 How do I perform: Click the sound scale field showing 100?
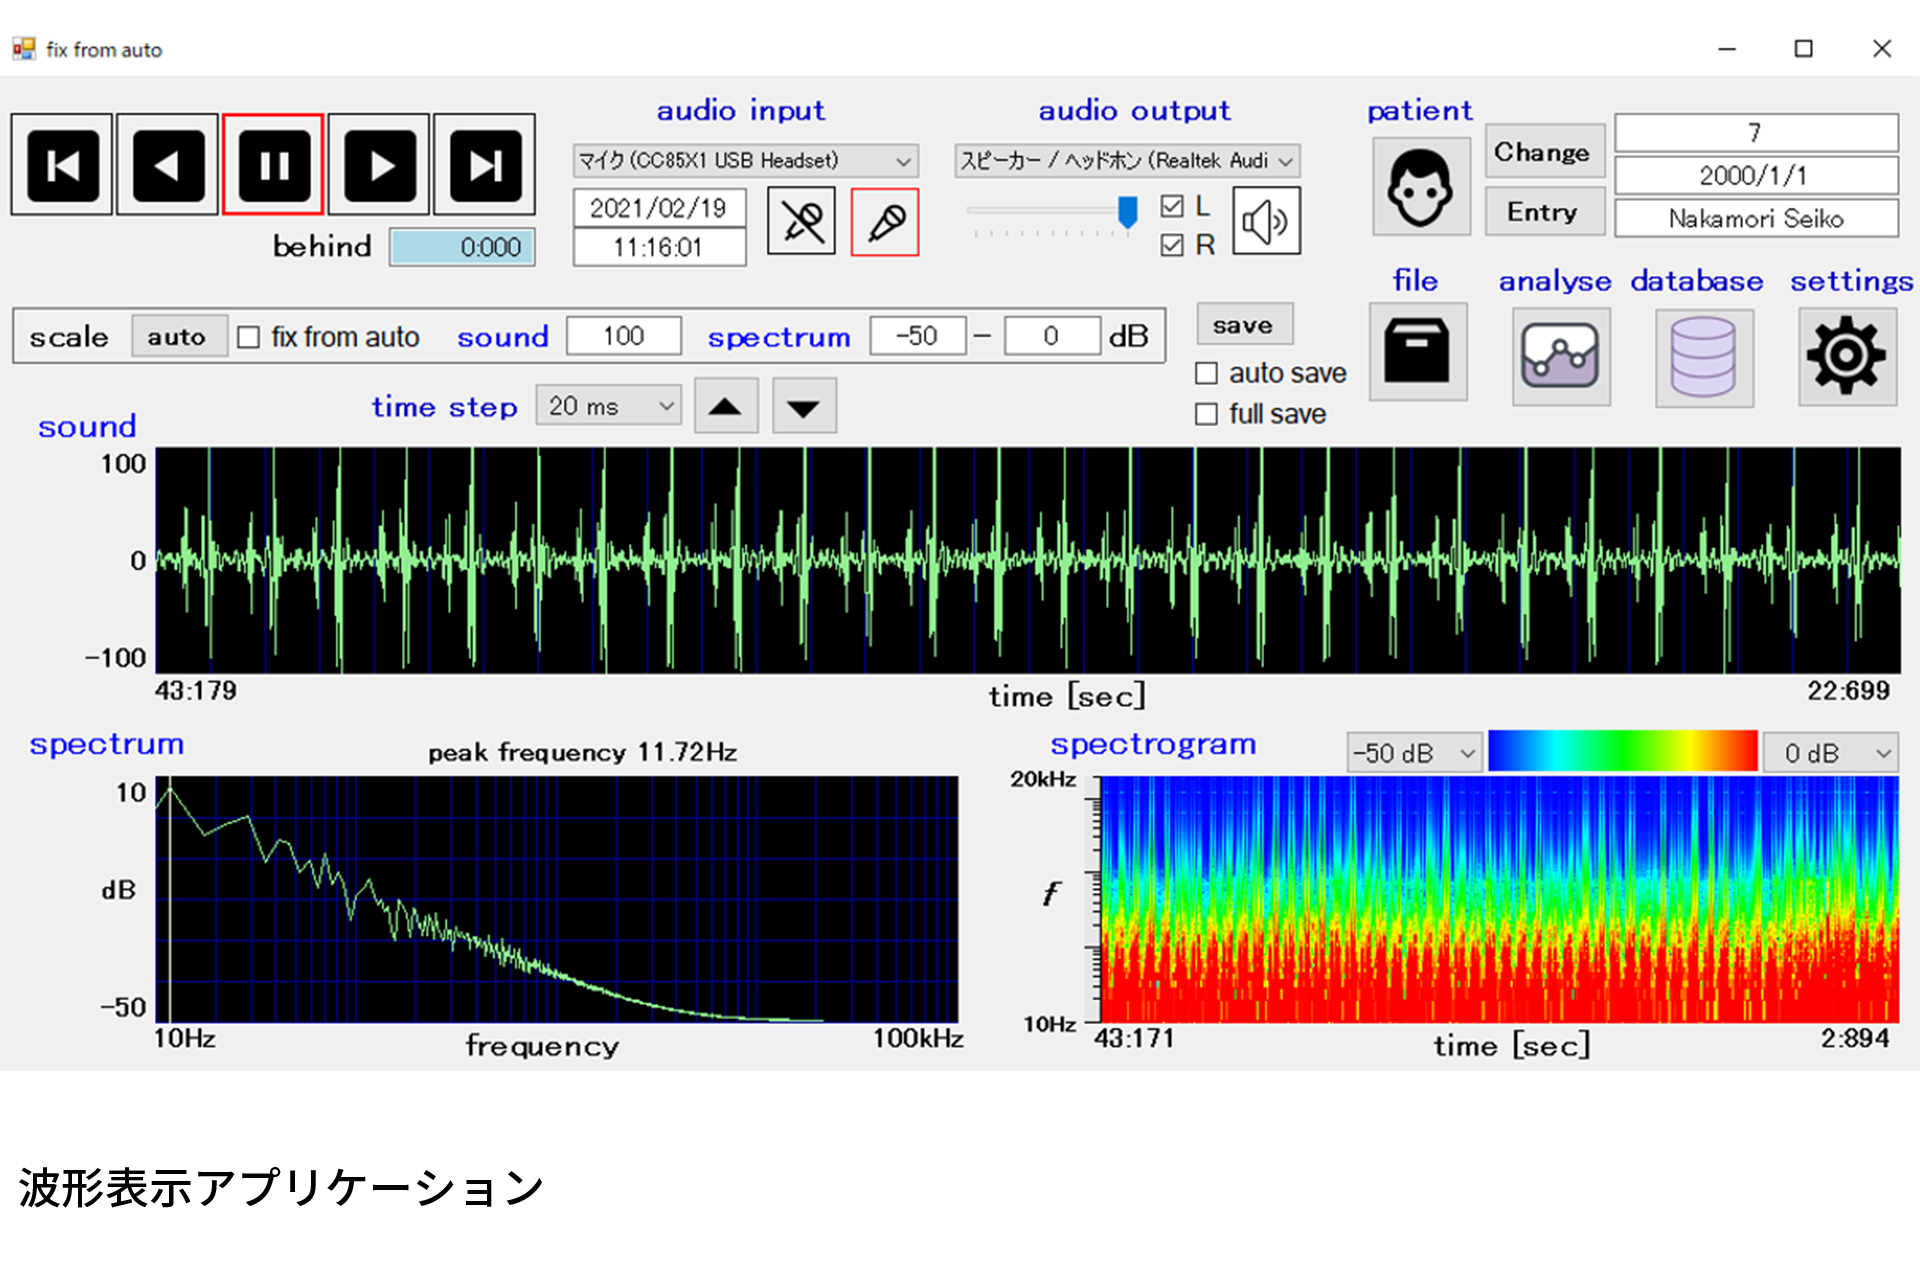click(x=623, y=336)
